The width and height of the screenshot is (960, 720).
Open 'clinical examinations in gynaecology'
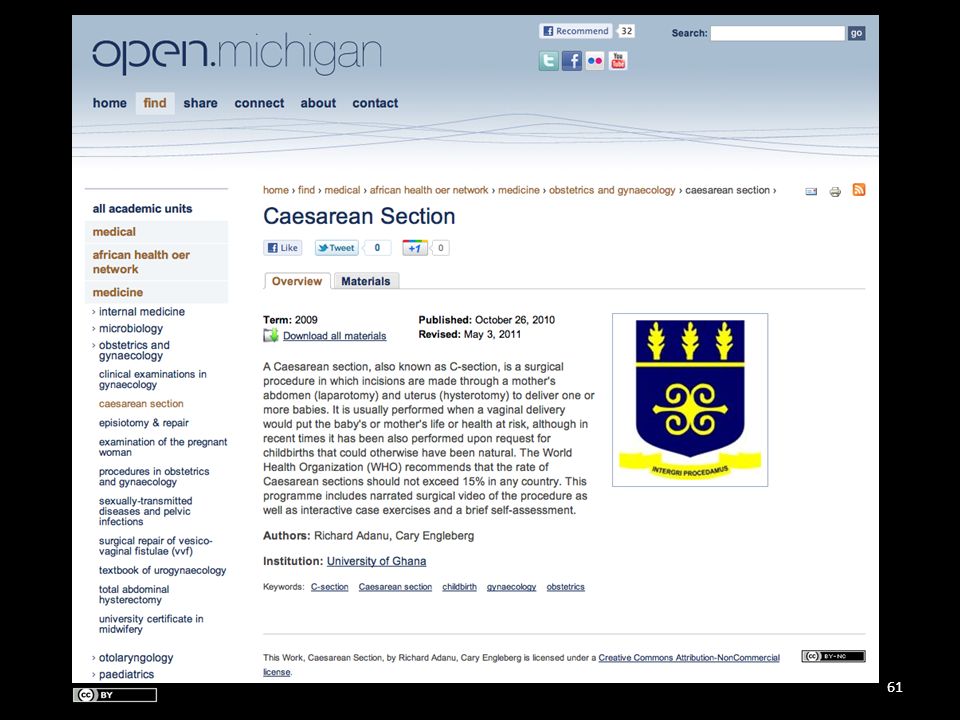click(152, 379)
